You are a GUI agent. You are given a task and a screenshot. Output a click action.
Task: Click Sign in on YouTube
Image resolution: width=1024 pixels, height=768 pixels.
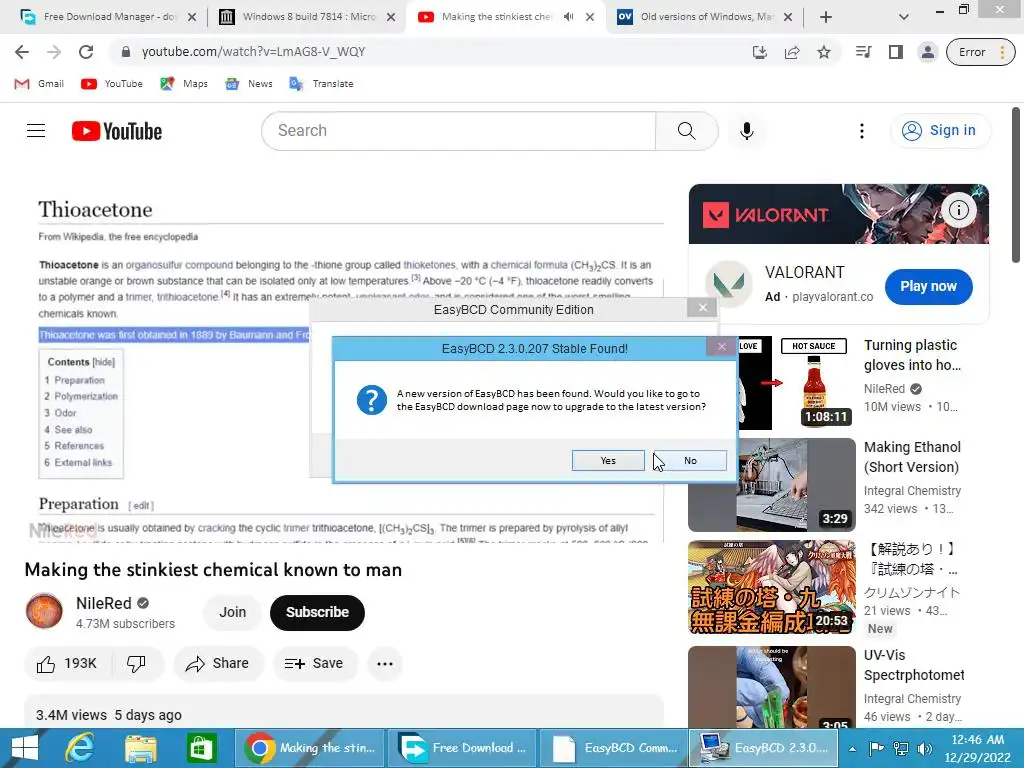[x=940, y=131]
